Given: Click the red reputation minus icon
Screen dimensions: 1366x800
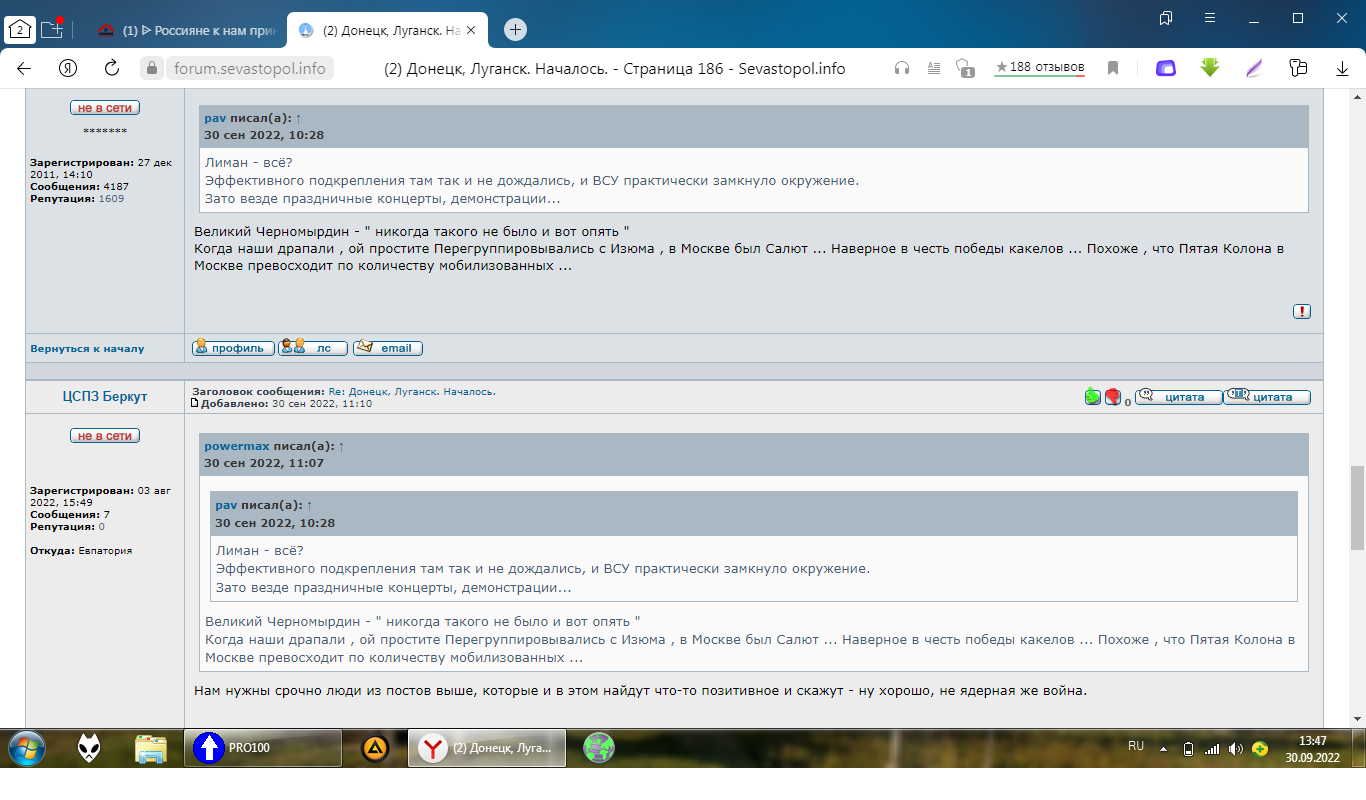Looking at the screenshot, I should (x=1113, y=397).
